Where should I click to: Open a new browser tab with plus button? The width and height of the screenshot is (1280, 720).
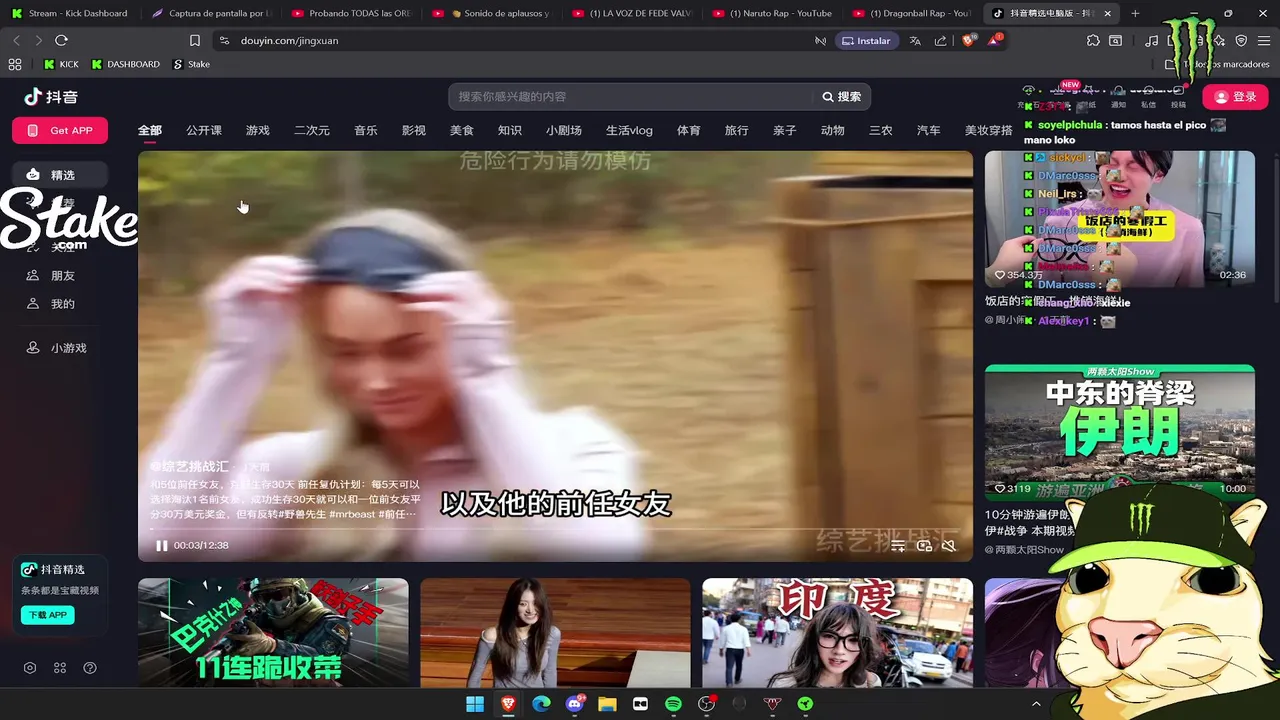(x=1135, y=13)
